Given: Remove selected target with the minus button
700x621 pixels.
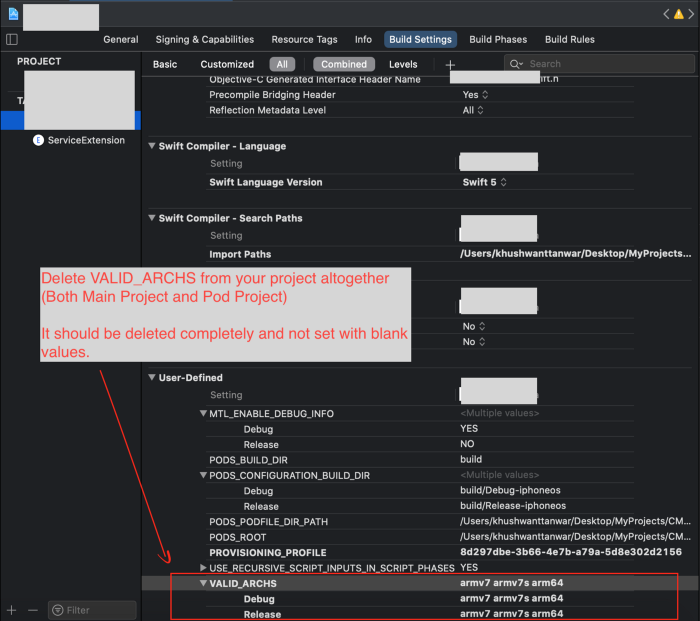Looking at the screenshot, I should click(x=33, y=610).
